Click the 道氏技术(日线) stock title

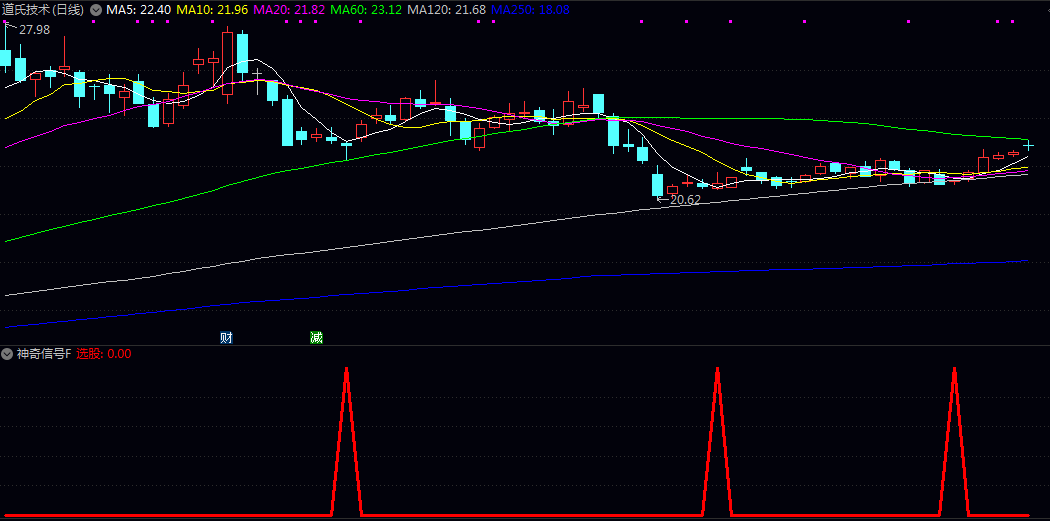click(43, 9)
